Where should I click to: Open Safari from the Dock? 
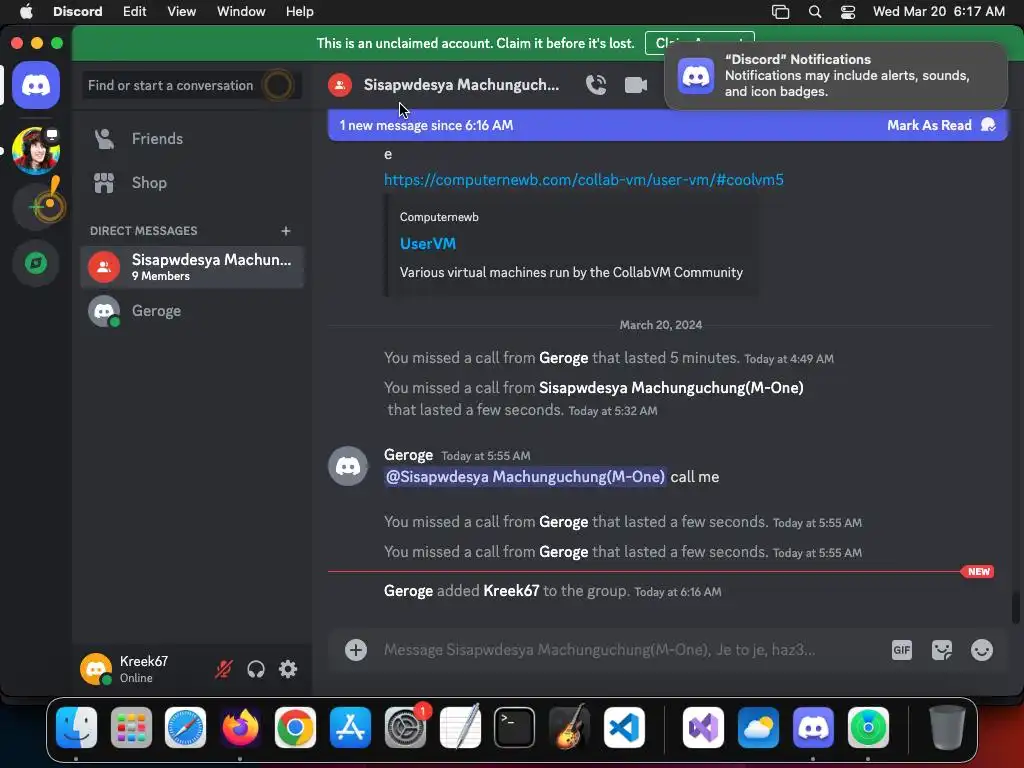coord(185,728)
